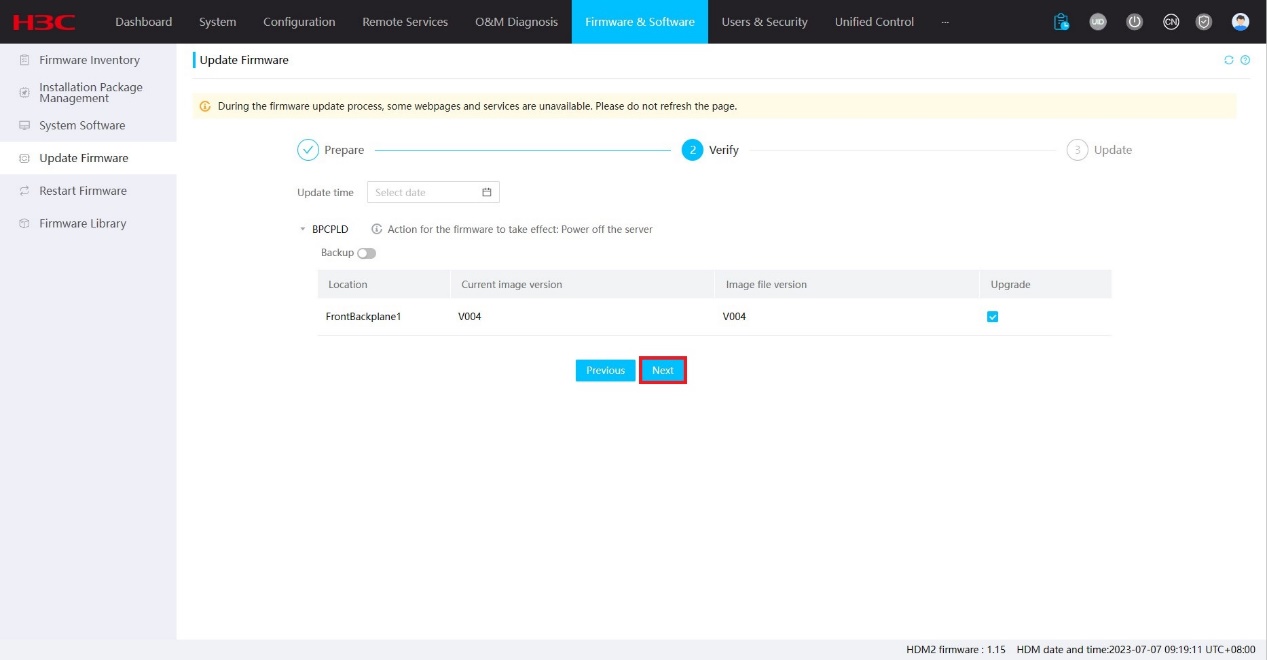This screenshot has height=660, width=1267.
Task: Click the info icon beside BPCPLD action
Action: coord(377,229)
